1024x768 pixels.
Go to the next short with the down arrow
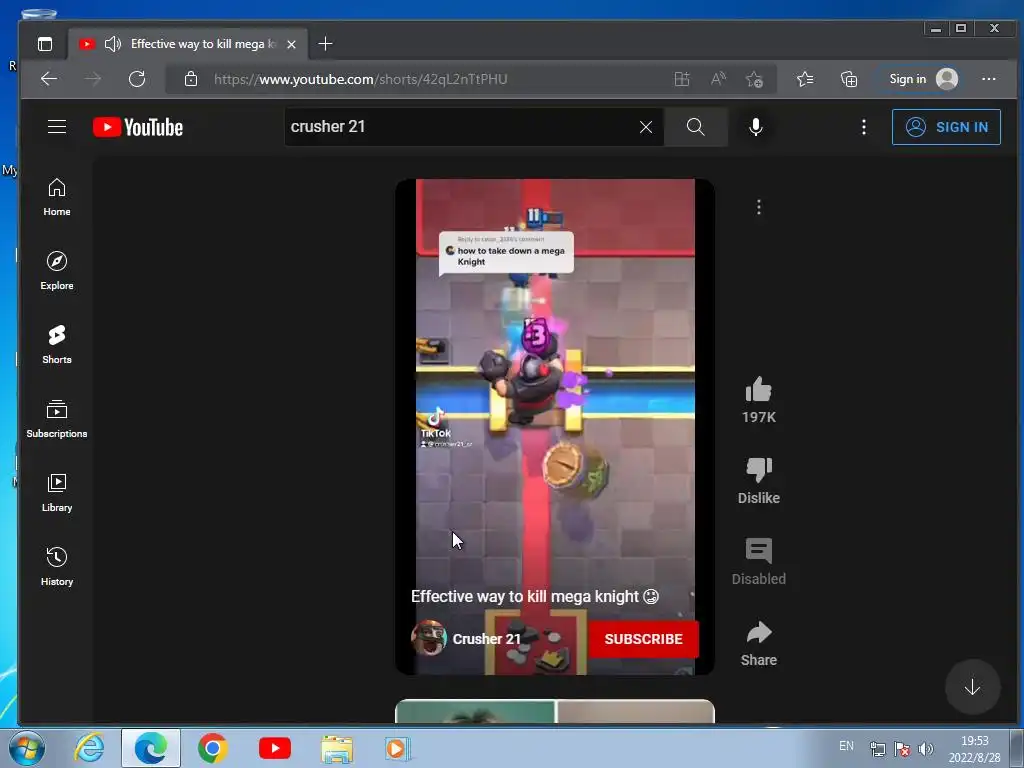(972, 687)
